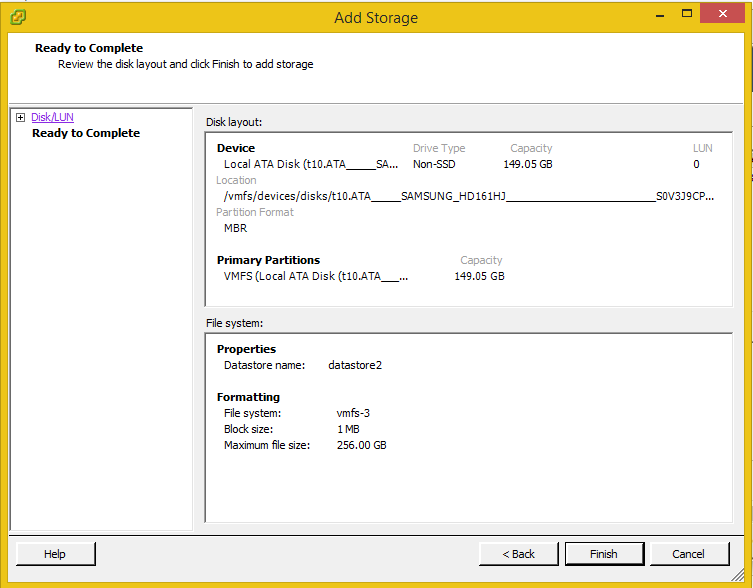This screenshot has width=753, height=588.
Task: Select the Ready to Complete sidebar step
Action: pyautogui.click(x=86, y=133)
